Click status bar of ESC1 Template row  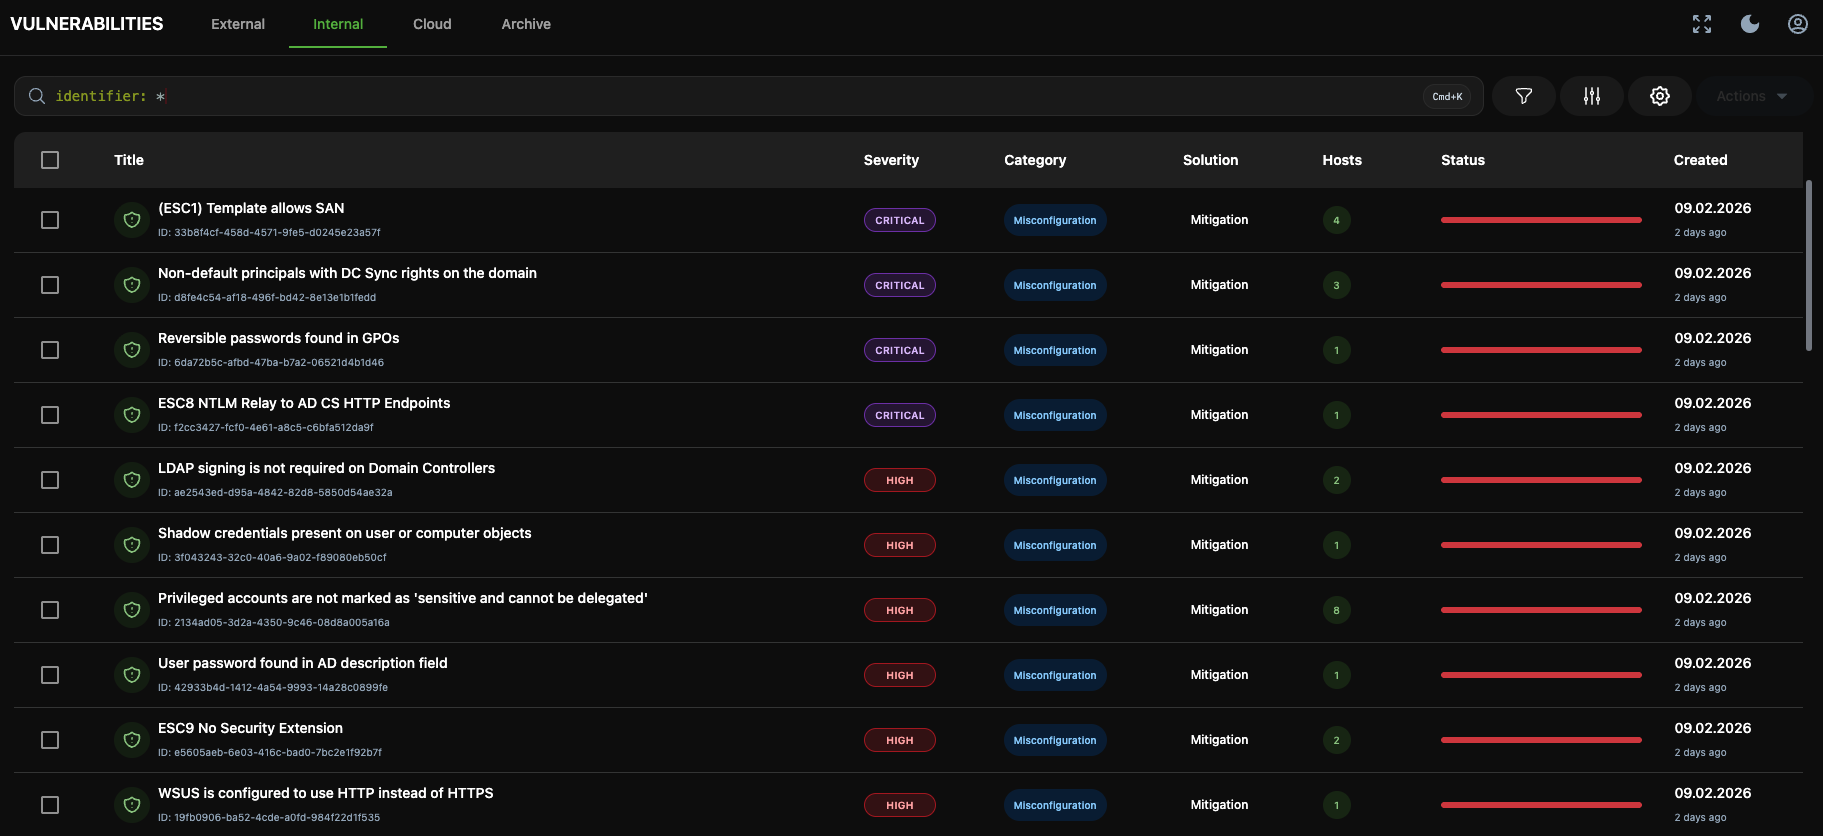pyautogui.click(x=1541, y=220)
